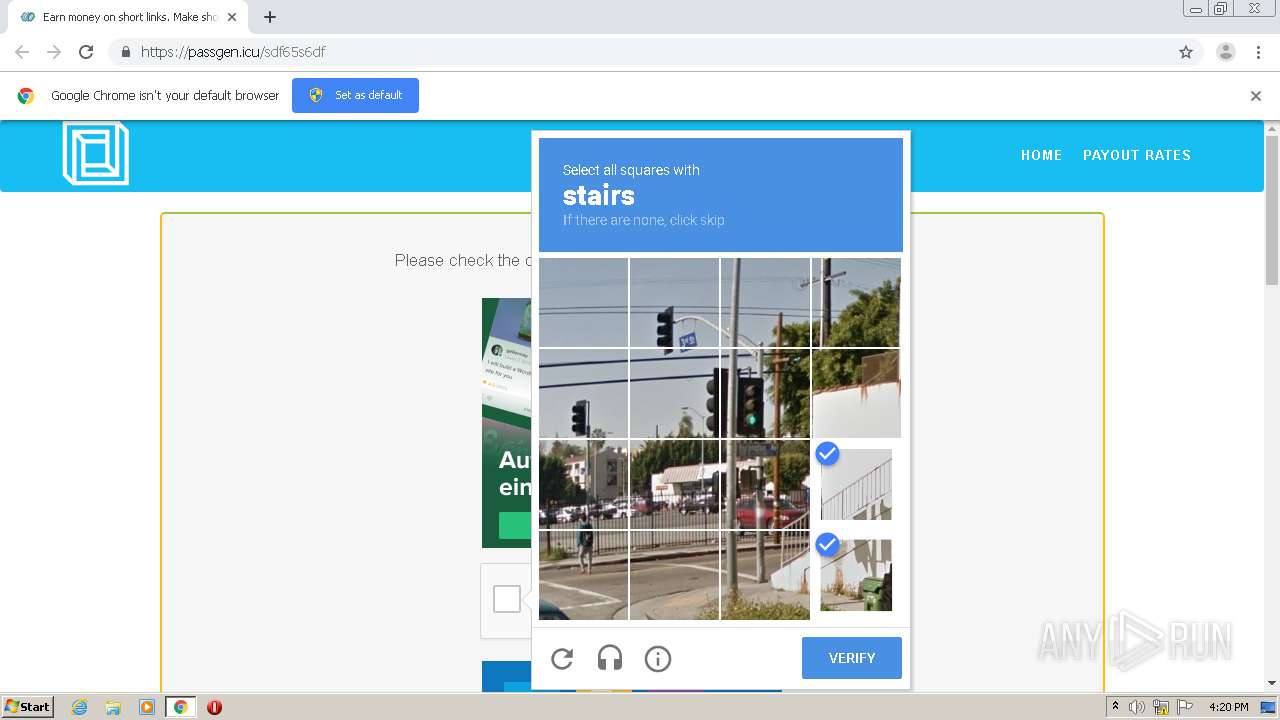Open the volume speaker tray icon
Image resolution: width=1280 pixels, height=720 pixels.
[1137, 707]
